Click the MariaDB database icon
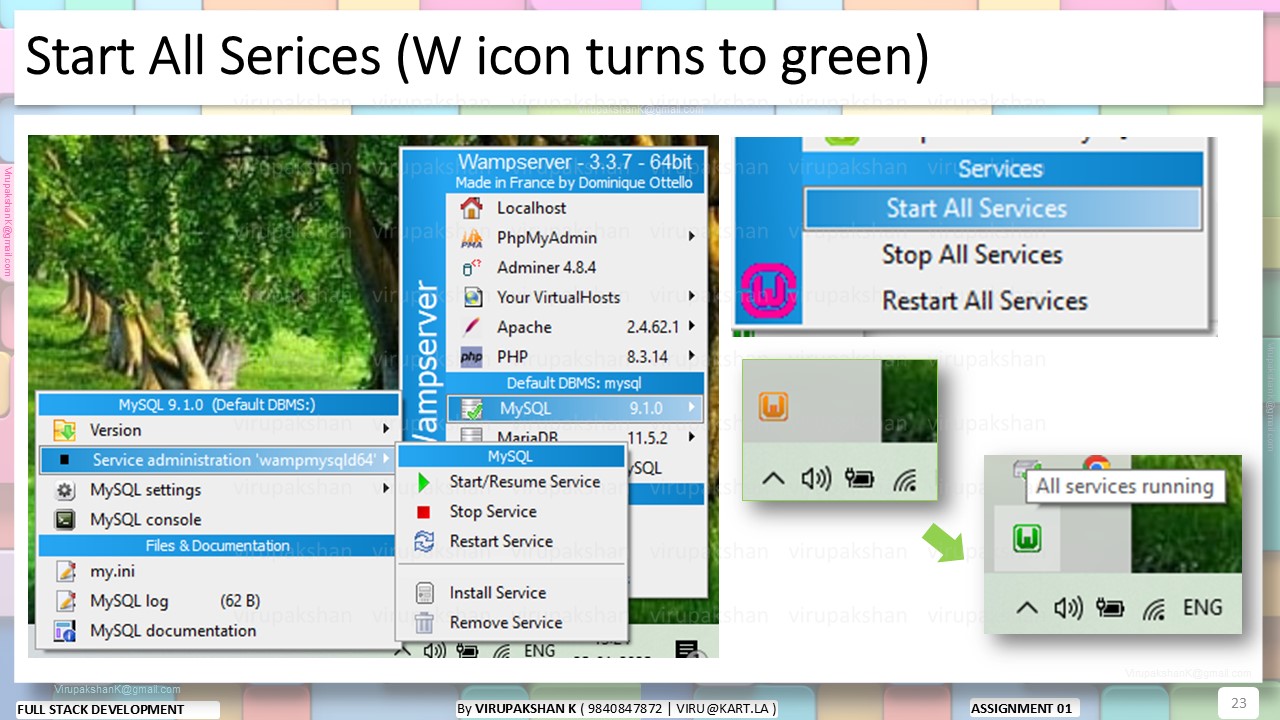The height and width of the screenshot is (720, 1280). click(472, 437)
